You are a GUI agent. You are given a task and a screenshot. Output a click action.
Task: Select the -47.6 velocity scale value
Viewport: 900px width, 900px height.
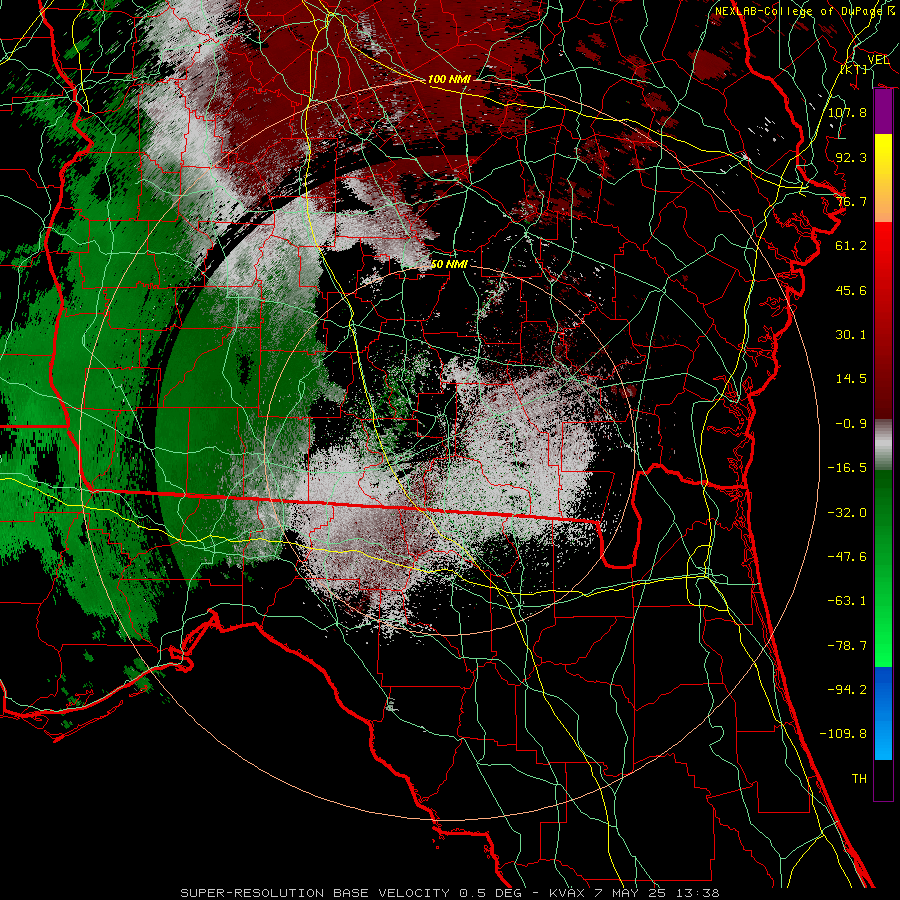point(847,557)
